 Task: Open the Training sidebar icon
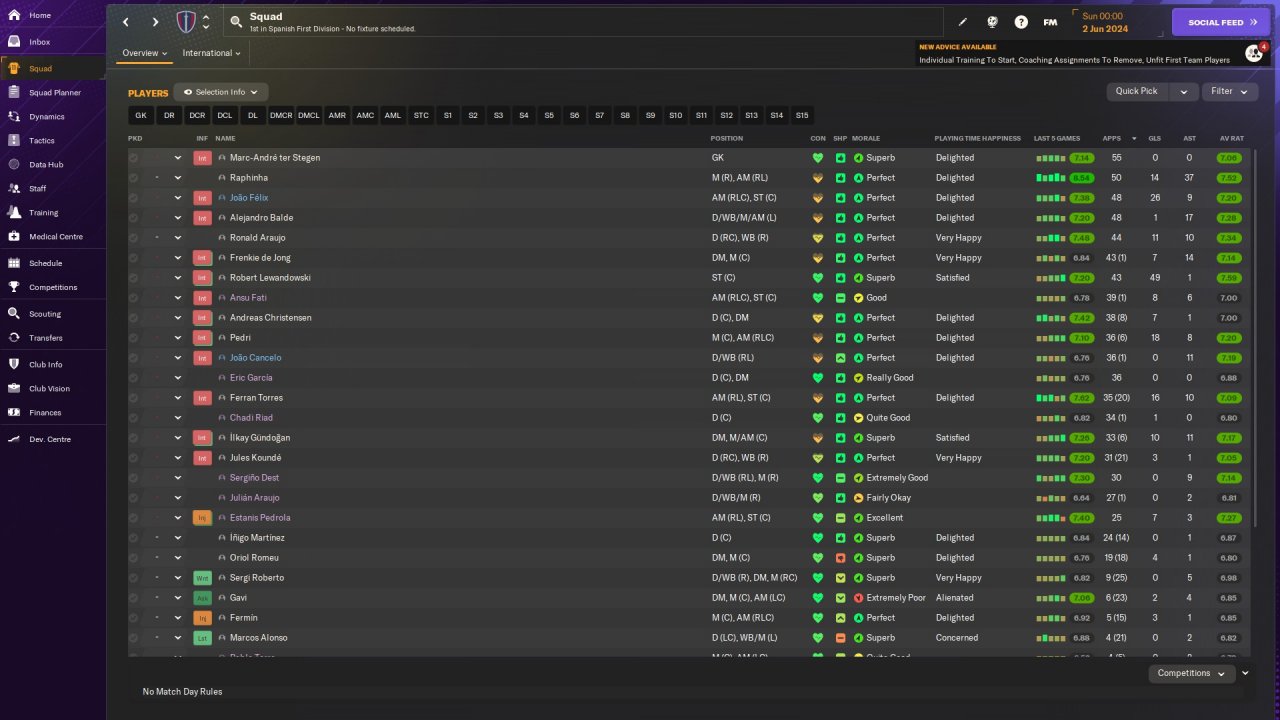pos(14,212)
